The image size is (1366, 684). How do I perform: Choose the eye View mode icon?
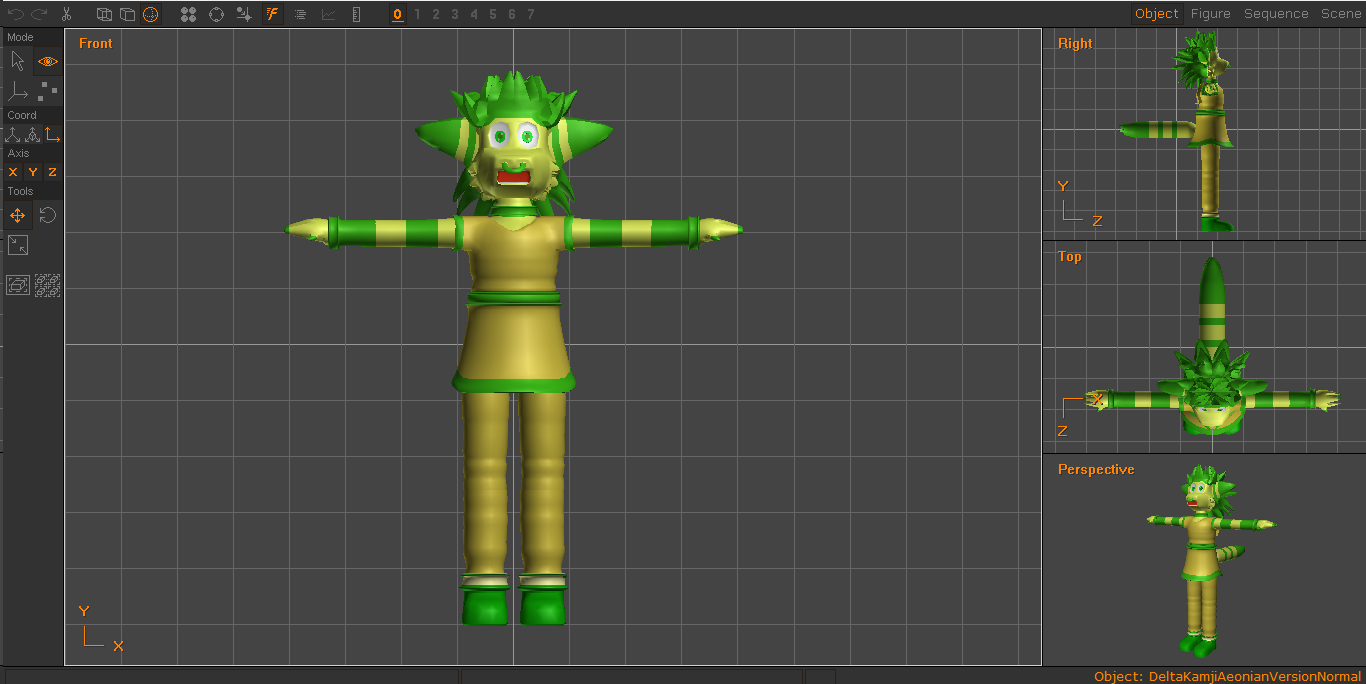point(48,61)
